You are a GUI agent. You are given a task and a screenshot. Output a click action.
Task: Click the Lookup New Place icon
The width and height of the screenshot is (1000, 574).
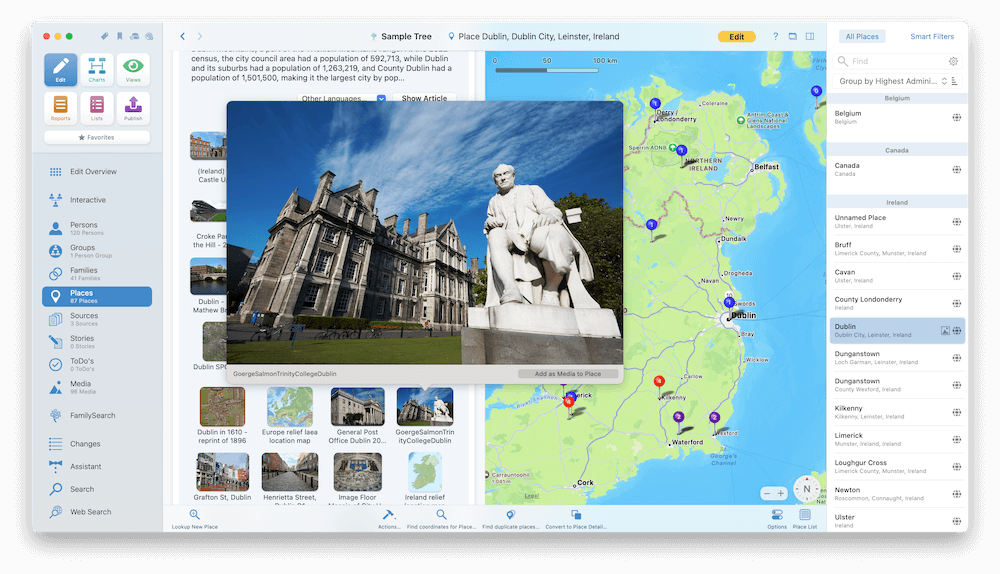[x=194, y=516]
